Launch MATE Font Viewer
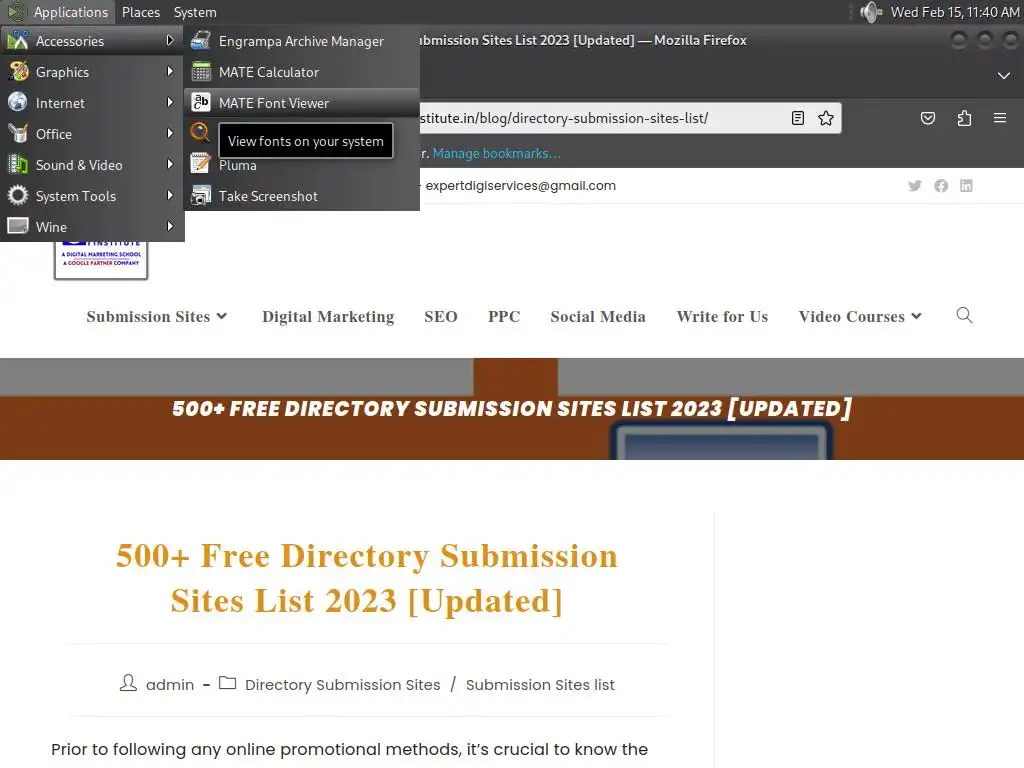This screenshot has width=1024, height=768. point(302,103)
